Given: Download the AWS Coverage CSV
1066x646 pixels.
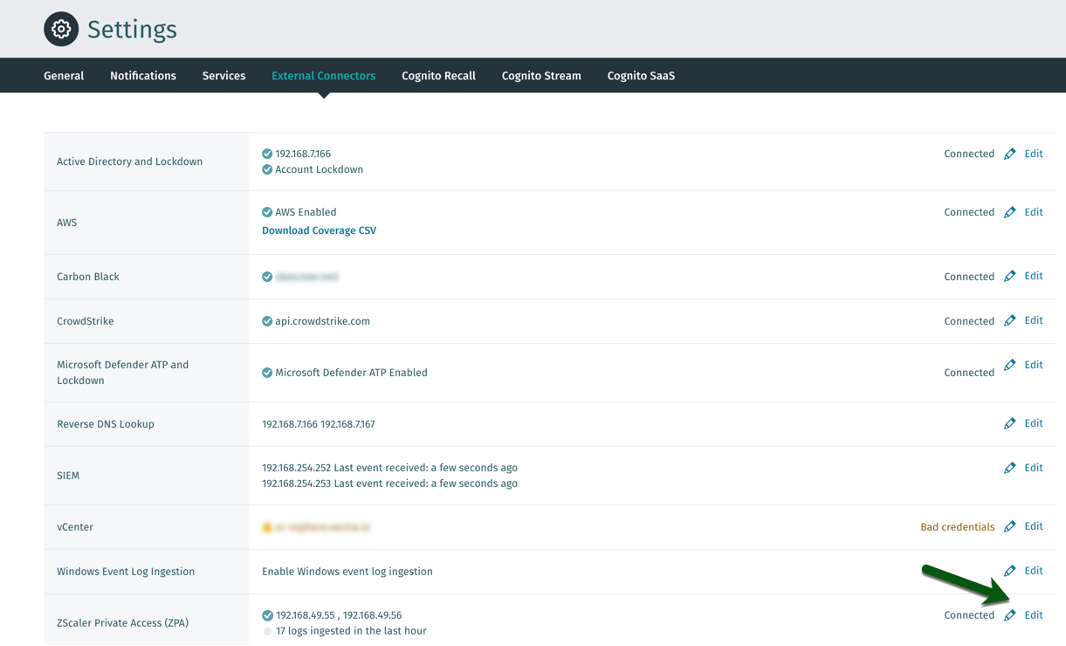Looking at the screenshot, I should tap(319, 230).
